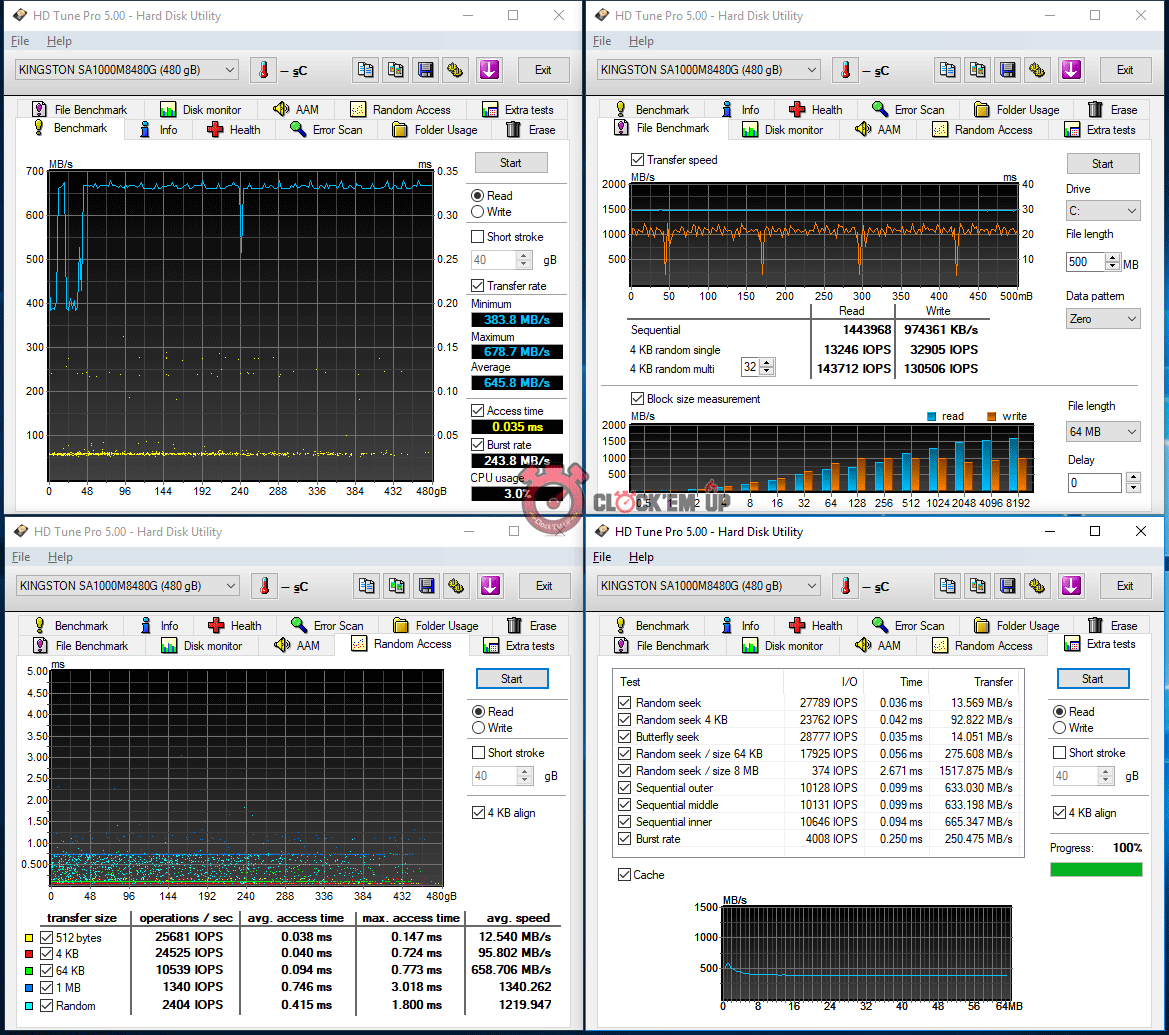
Task: Click the thermometer icon in the Random Access window
Action: click(x=264, y=586)
